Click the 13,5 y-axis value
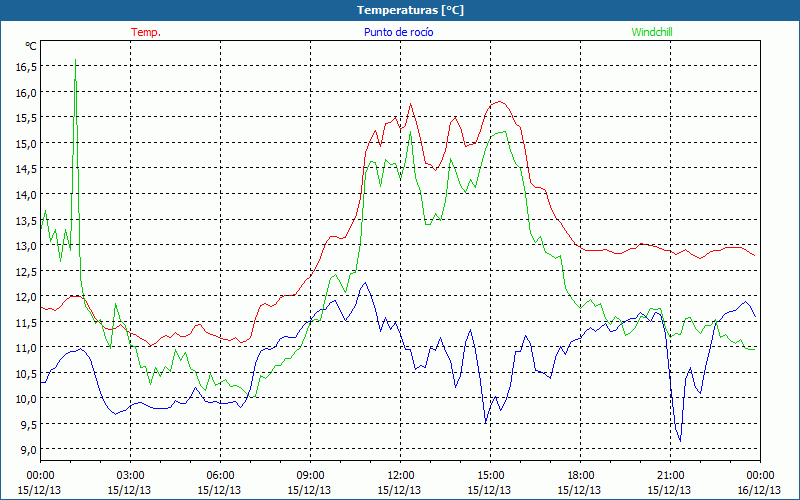800x500 pixels. click(x=26, y=220)
